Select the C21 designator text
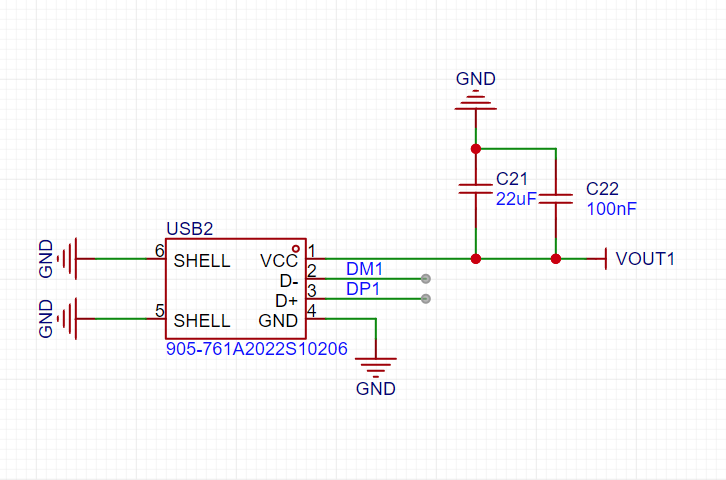Screen dimensions: 726x480 click(512, 179)
